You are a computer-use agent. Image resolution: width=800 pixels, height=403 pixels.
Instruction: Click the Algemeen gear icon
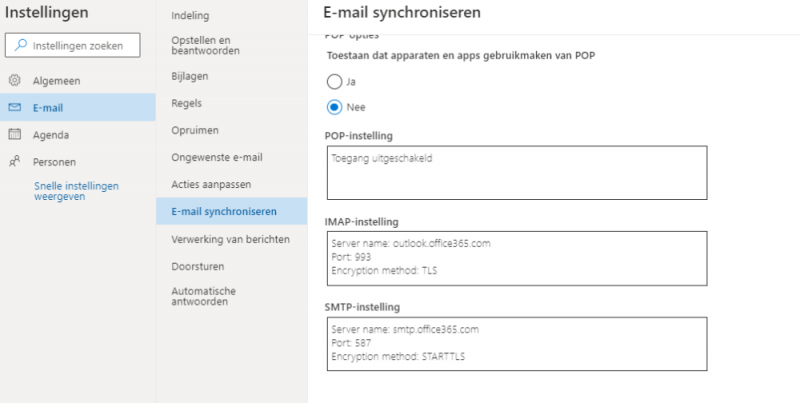(x=15, y=80)
